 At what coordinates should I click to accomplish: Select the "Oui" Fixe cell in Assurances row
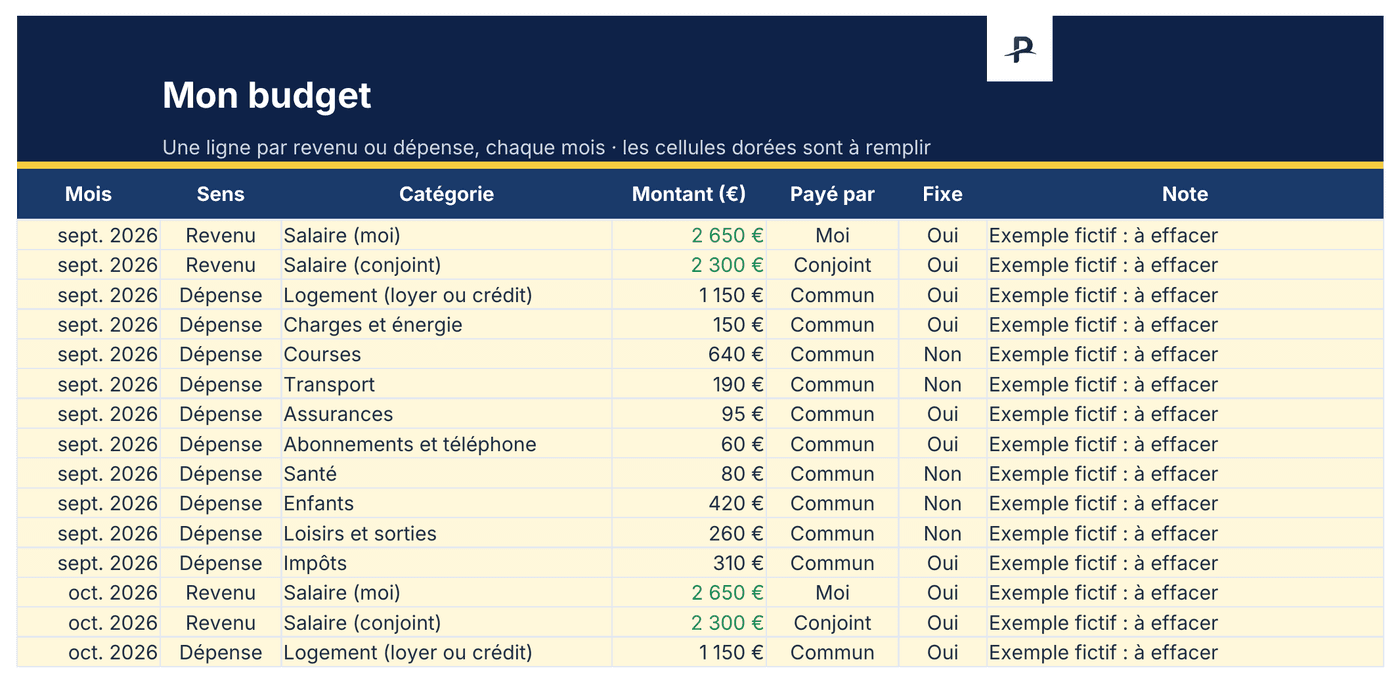pos(942,414)
